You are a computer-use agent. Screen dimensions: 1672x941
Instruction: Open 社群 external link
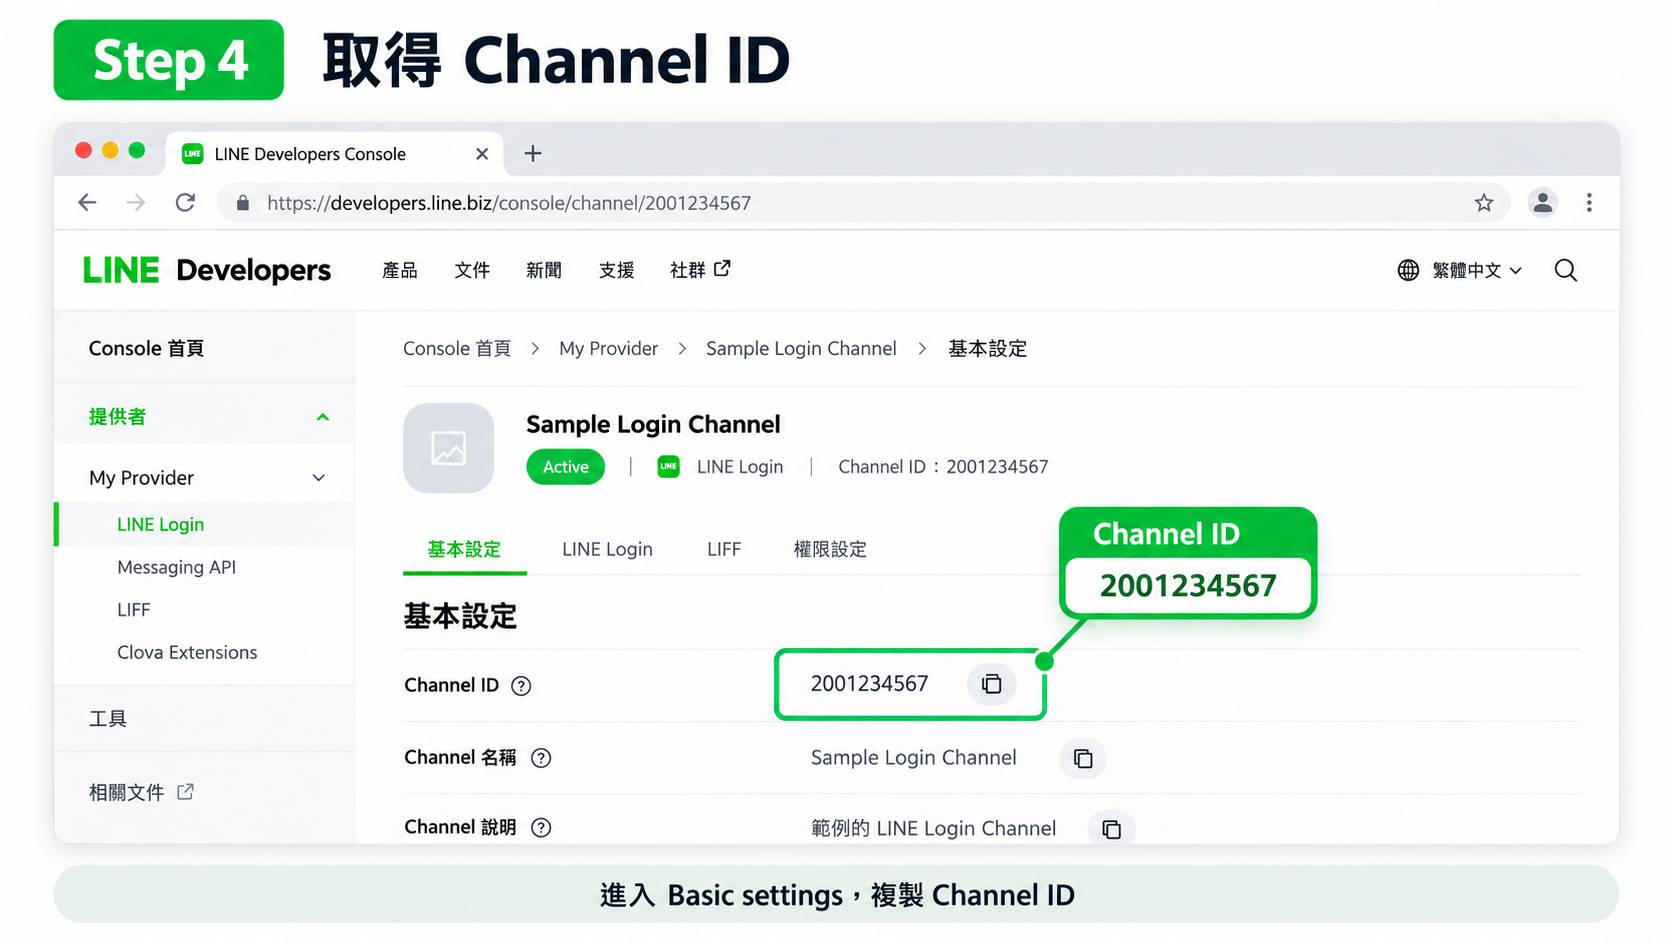point(700,270)
